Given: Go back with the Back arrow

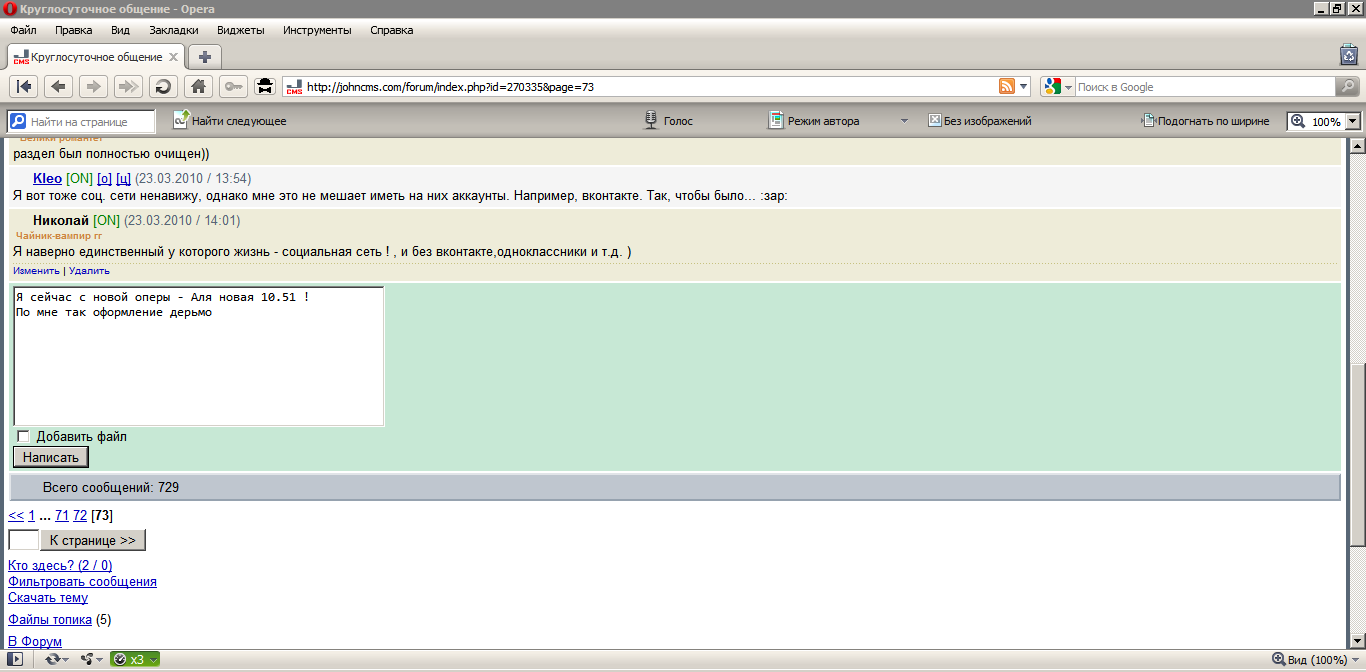Looking at the screenshot, I should tap(59, 86).
